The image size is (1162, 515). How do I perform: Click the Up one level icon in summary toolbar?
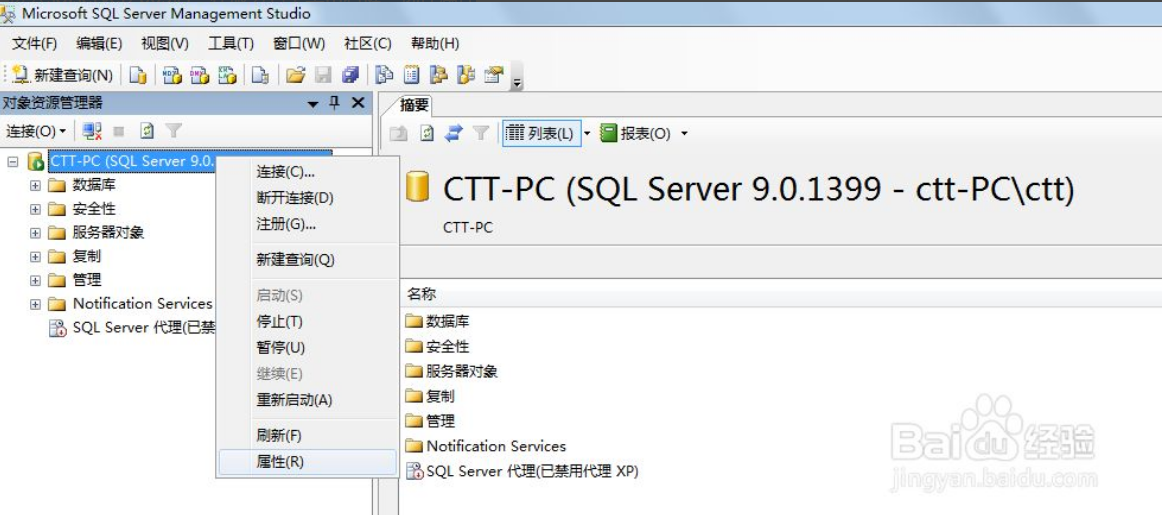pyautogui.click(x=399, y=133)
